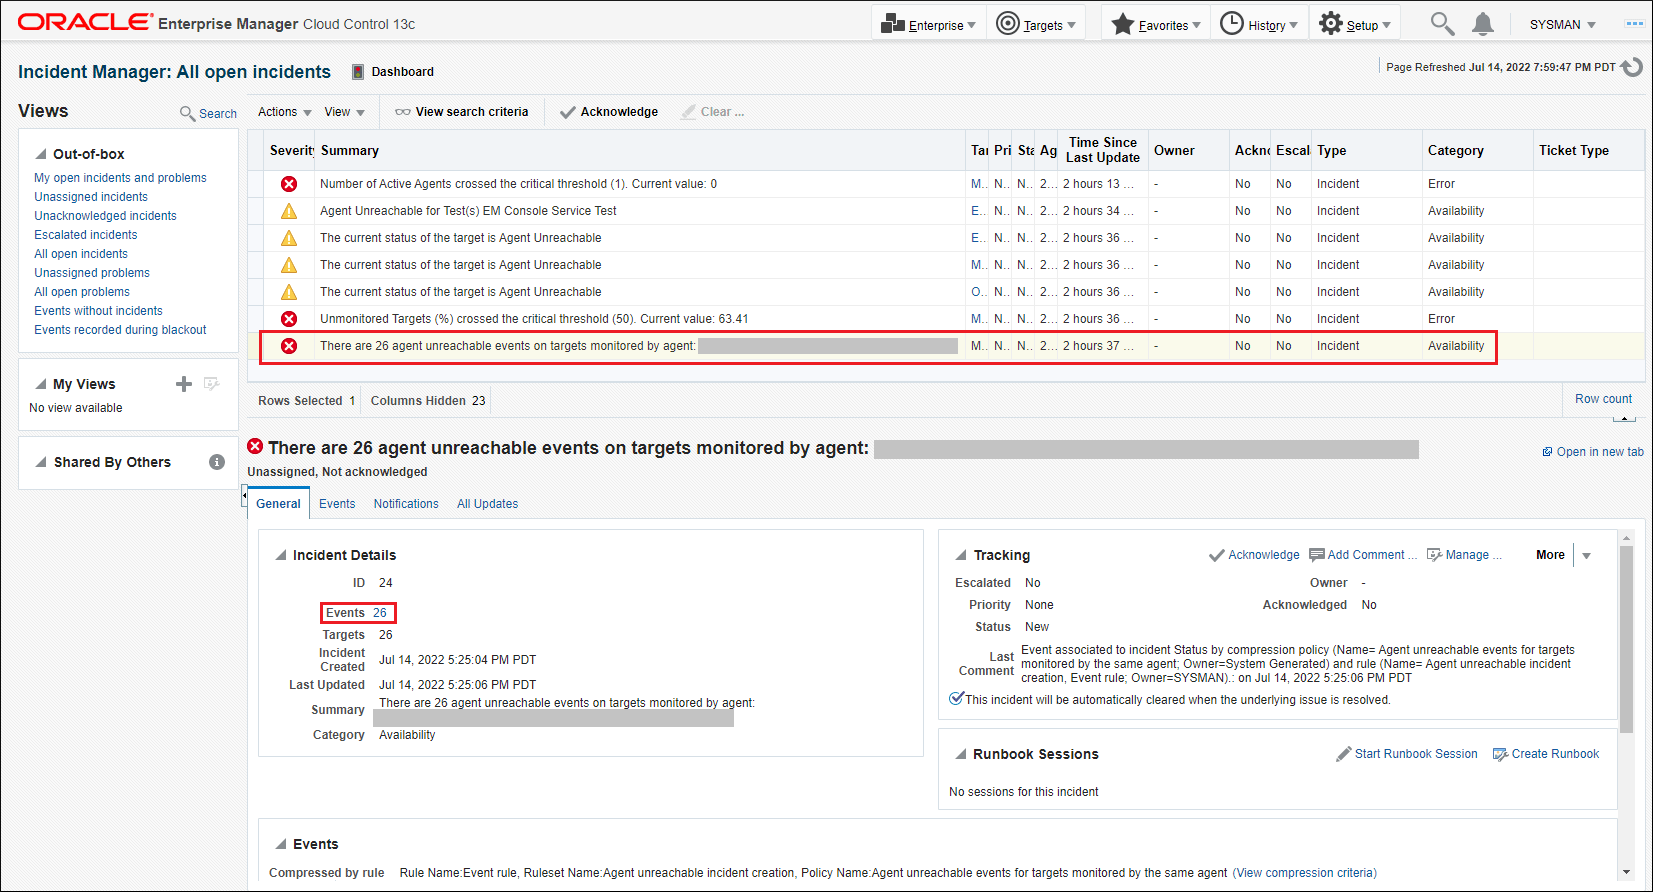This screenshot has width=1653, height=892.
Task: Click the Acknowledge toolbar button
Action: [609, 112]
